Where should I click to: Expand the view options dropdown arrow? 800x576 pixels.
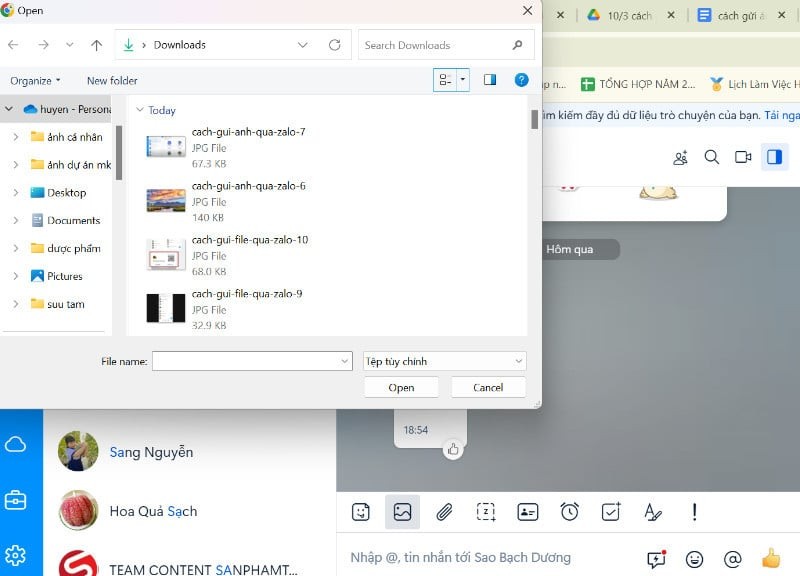point(461,79)
